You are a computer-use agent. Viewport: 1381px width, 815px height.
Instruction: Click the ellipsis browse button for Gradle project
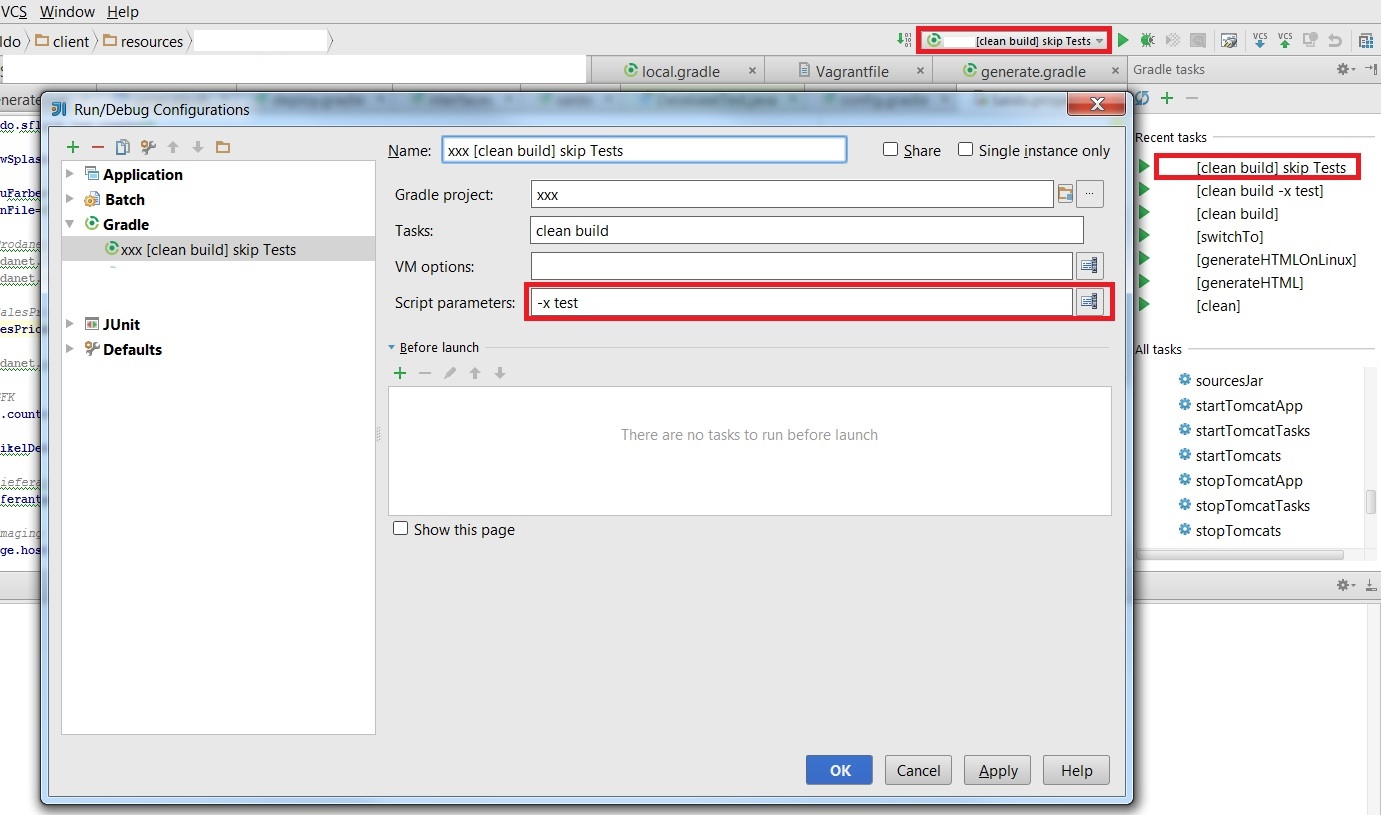(1090, 194)
